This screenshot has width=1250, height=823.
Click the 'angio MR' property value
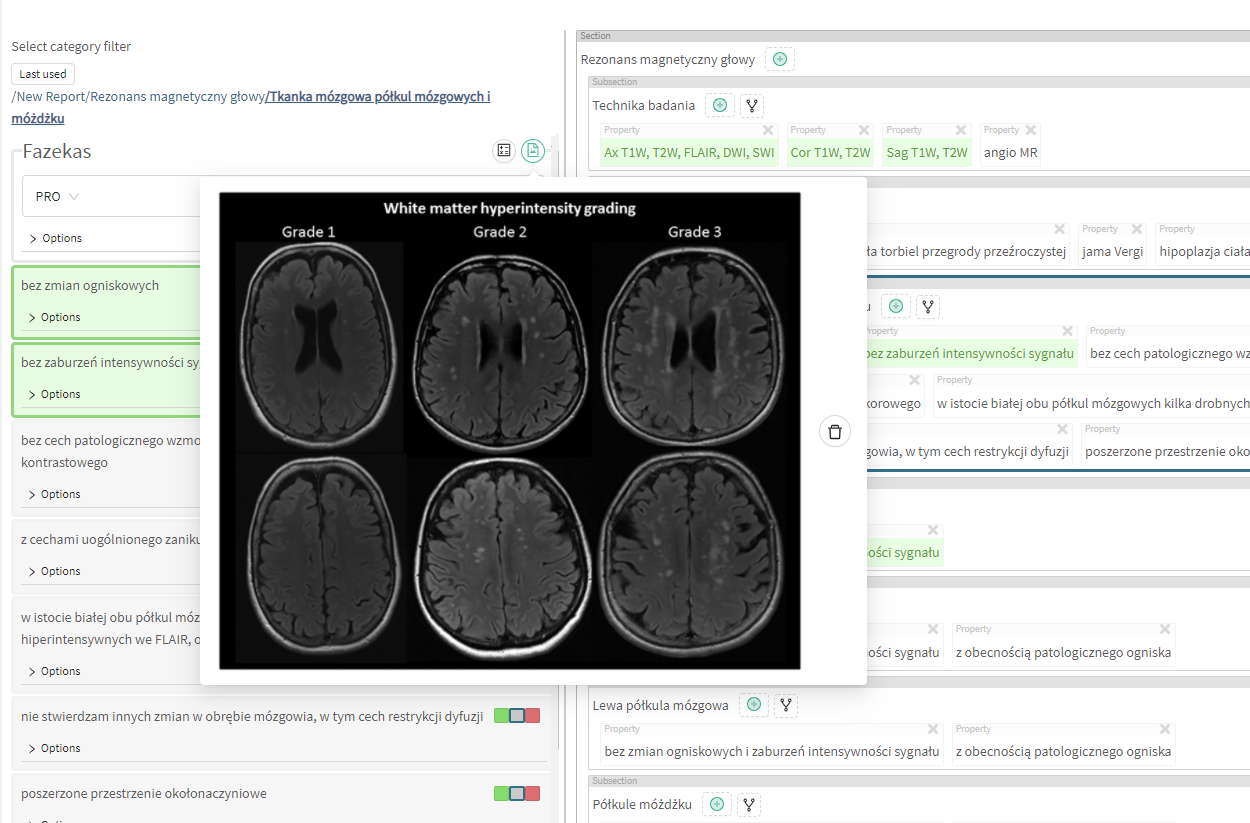tap(1010, 153)
